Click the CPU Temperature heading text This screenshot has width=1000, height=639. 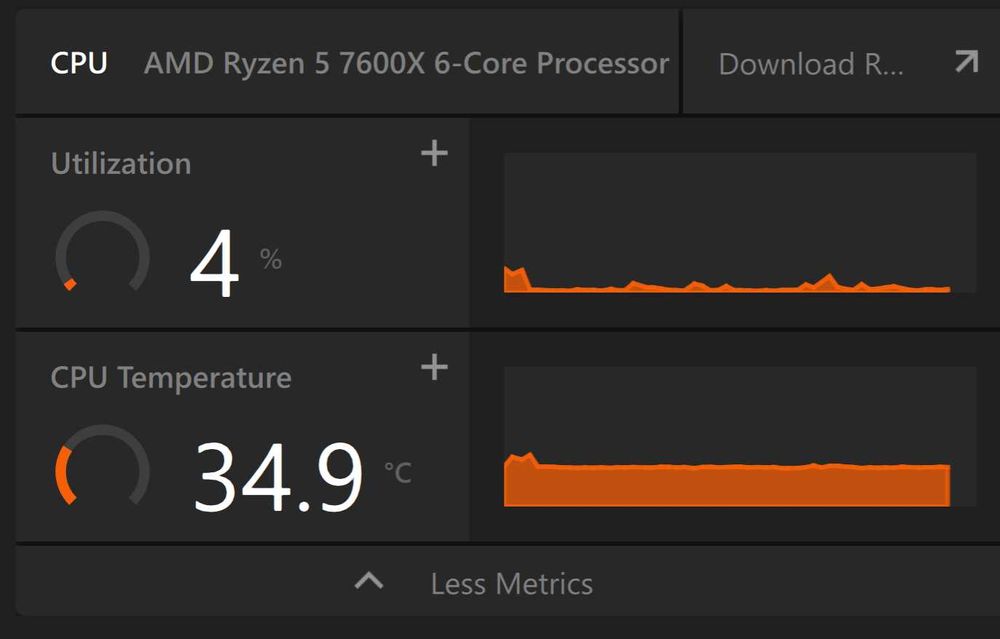coord(171,378)
